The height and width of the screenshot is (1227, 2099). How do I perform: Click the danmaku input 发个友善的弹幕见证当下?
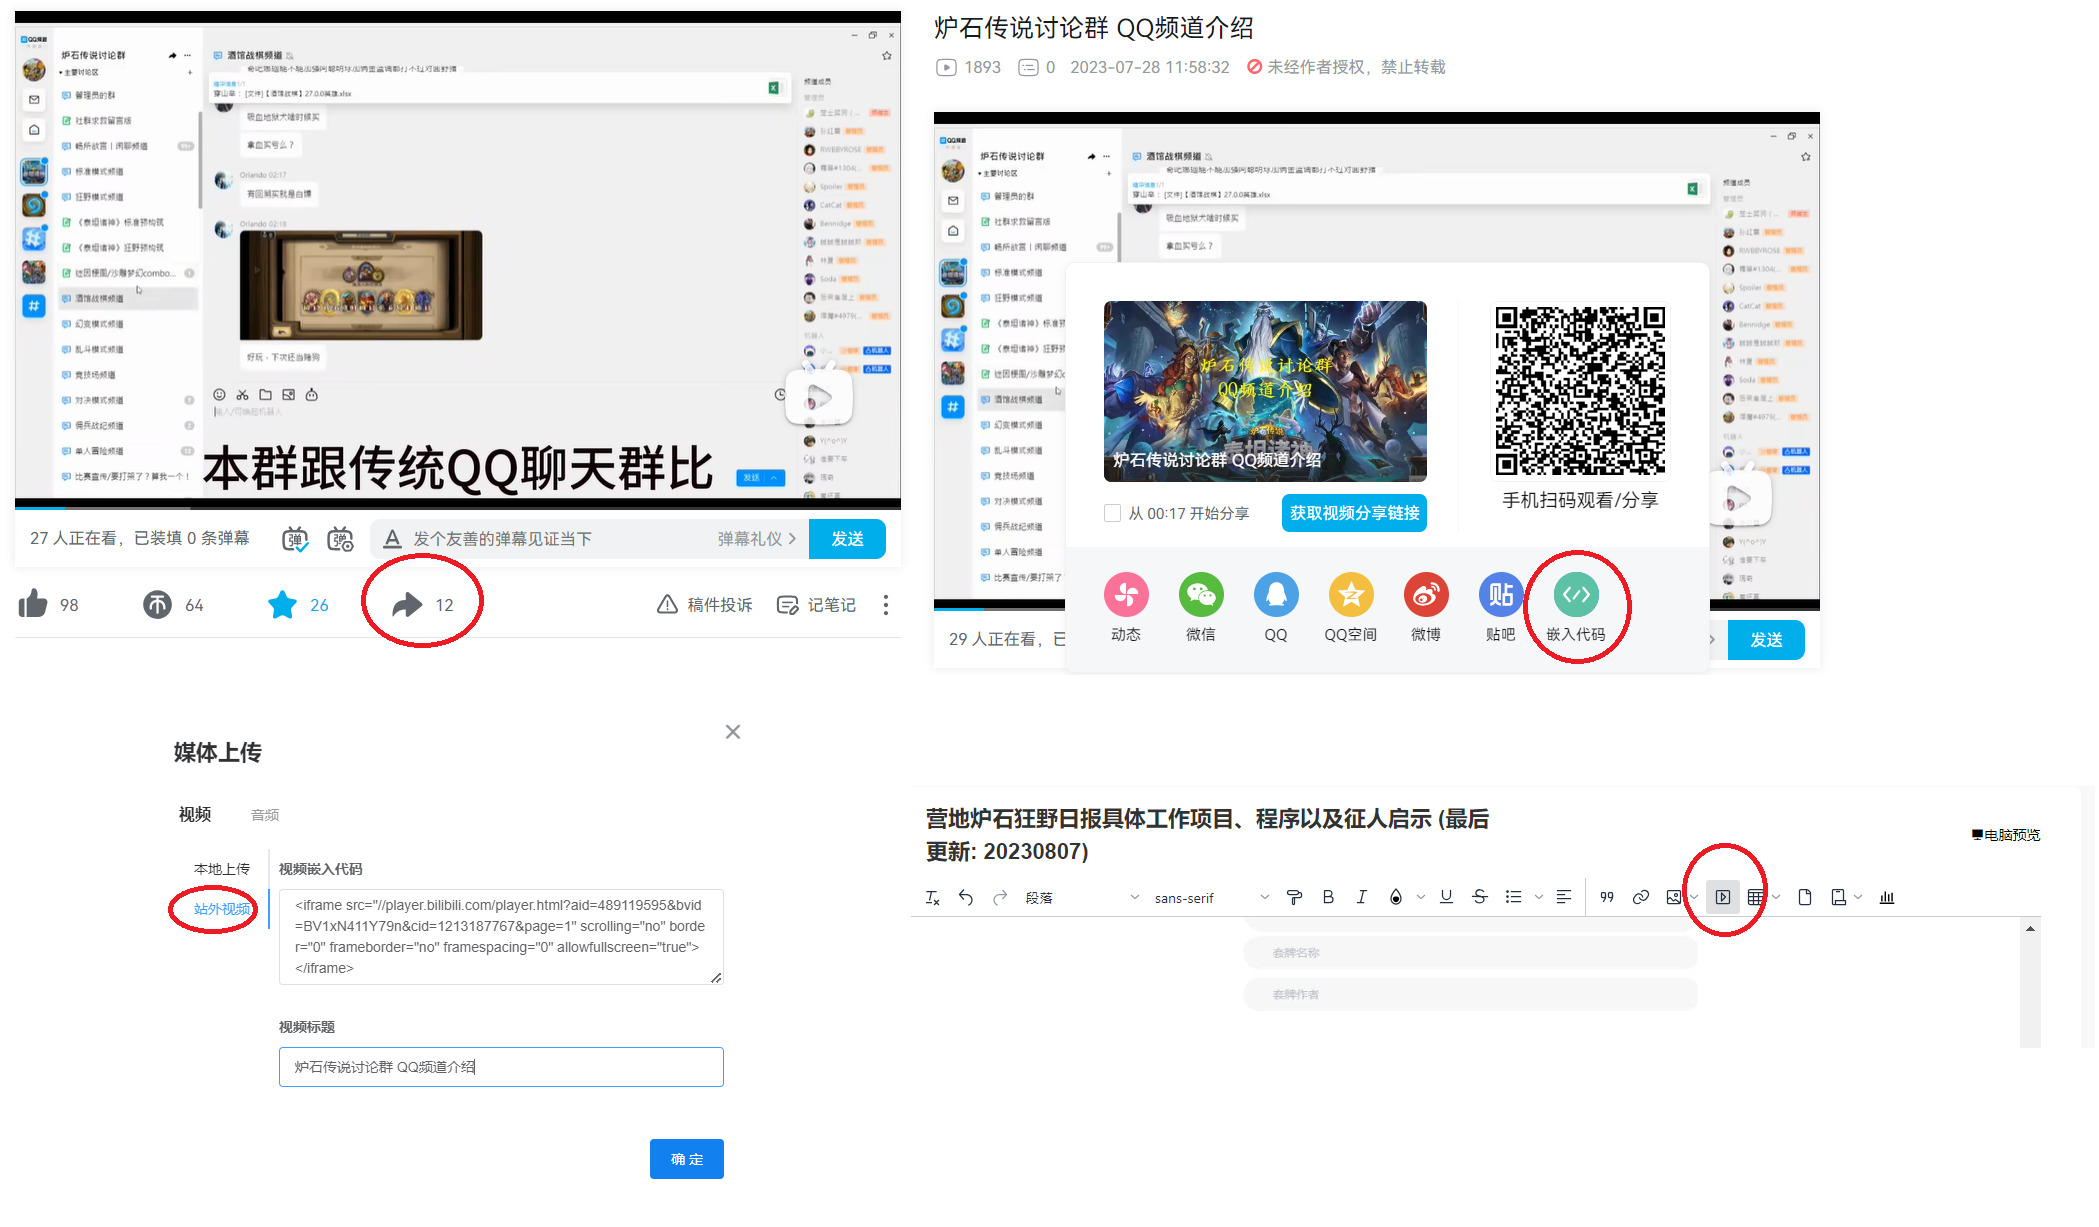point(561,539)
